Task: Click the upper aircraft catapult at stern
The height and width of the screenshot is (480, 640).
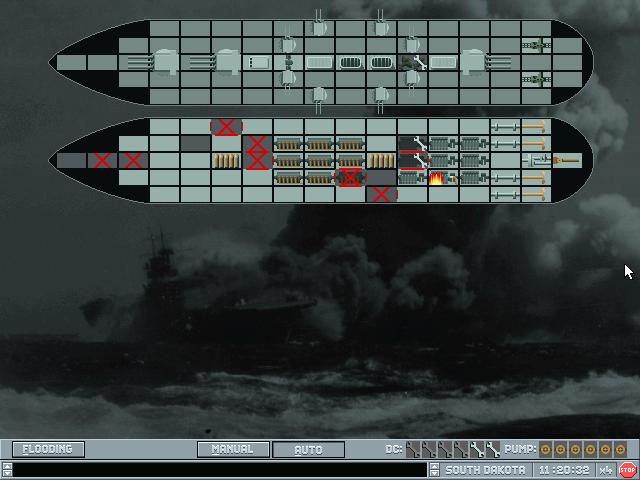Action: (x=536, y=46)
